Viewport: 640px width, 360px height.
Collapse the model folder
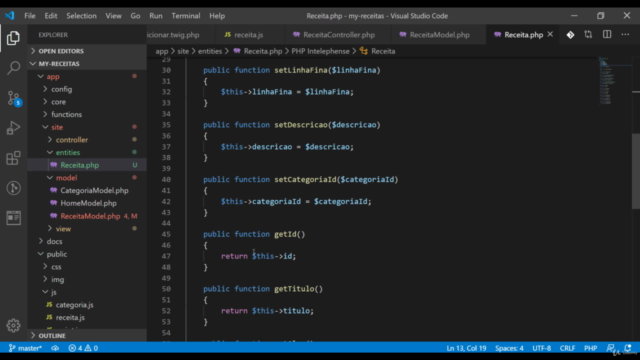[87, 178]
